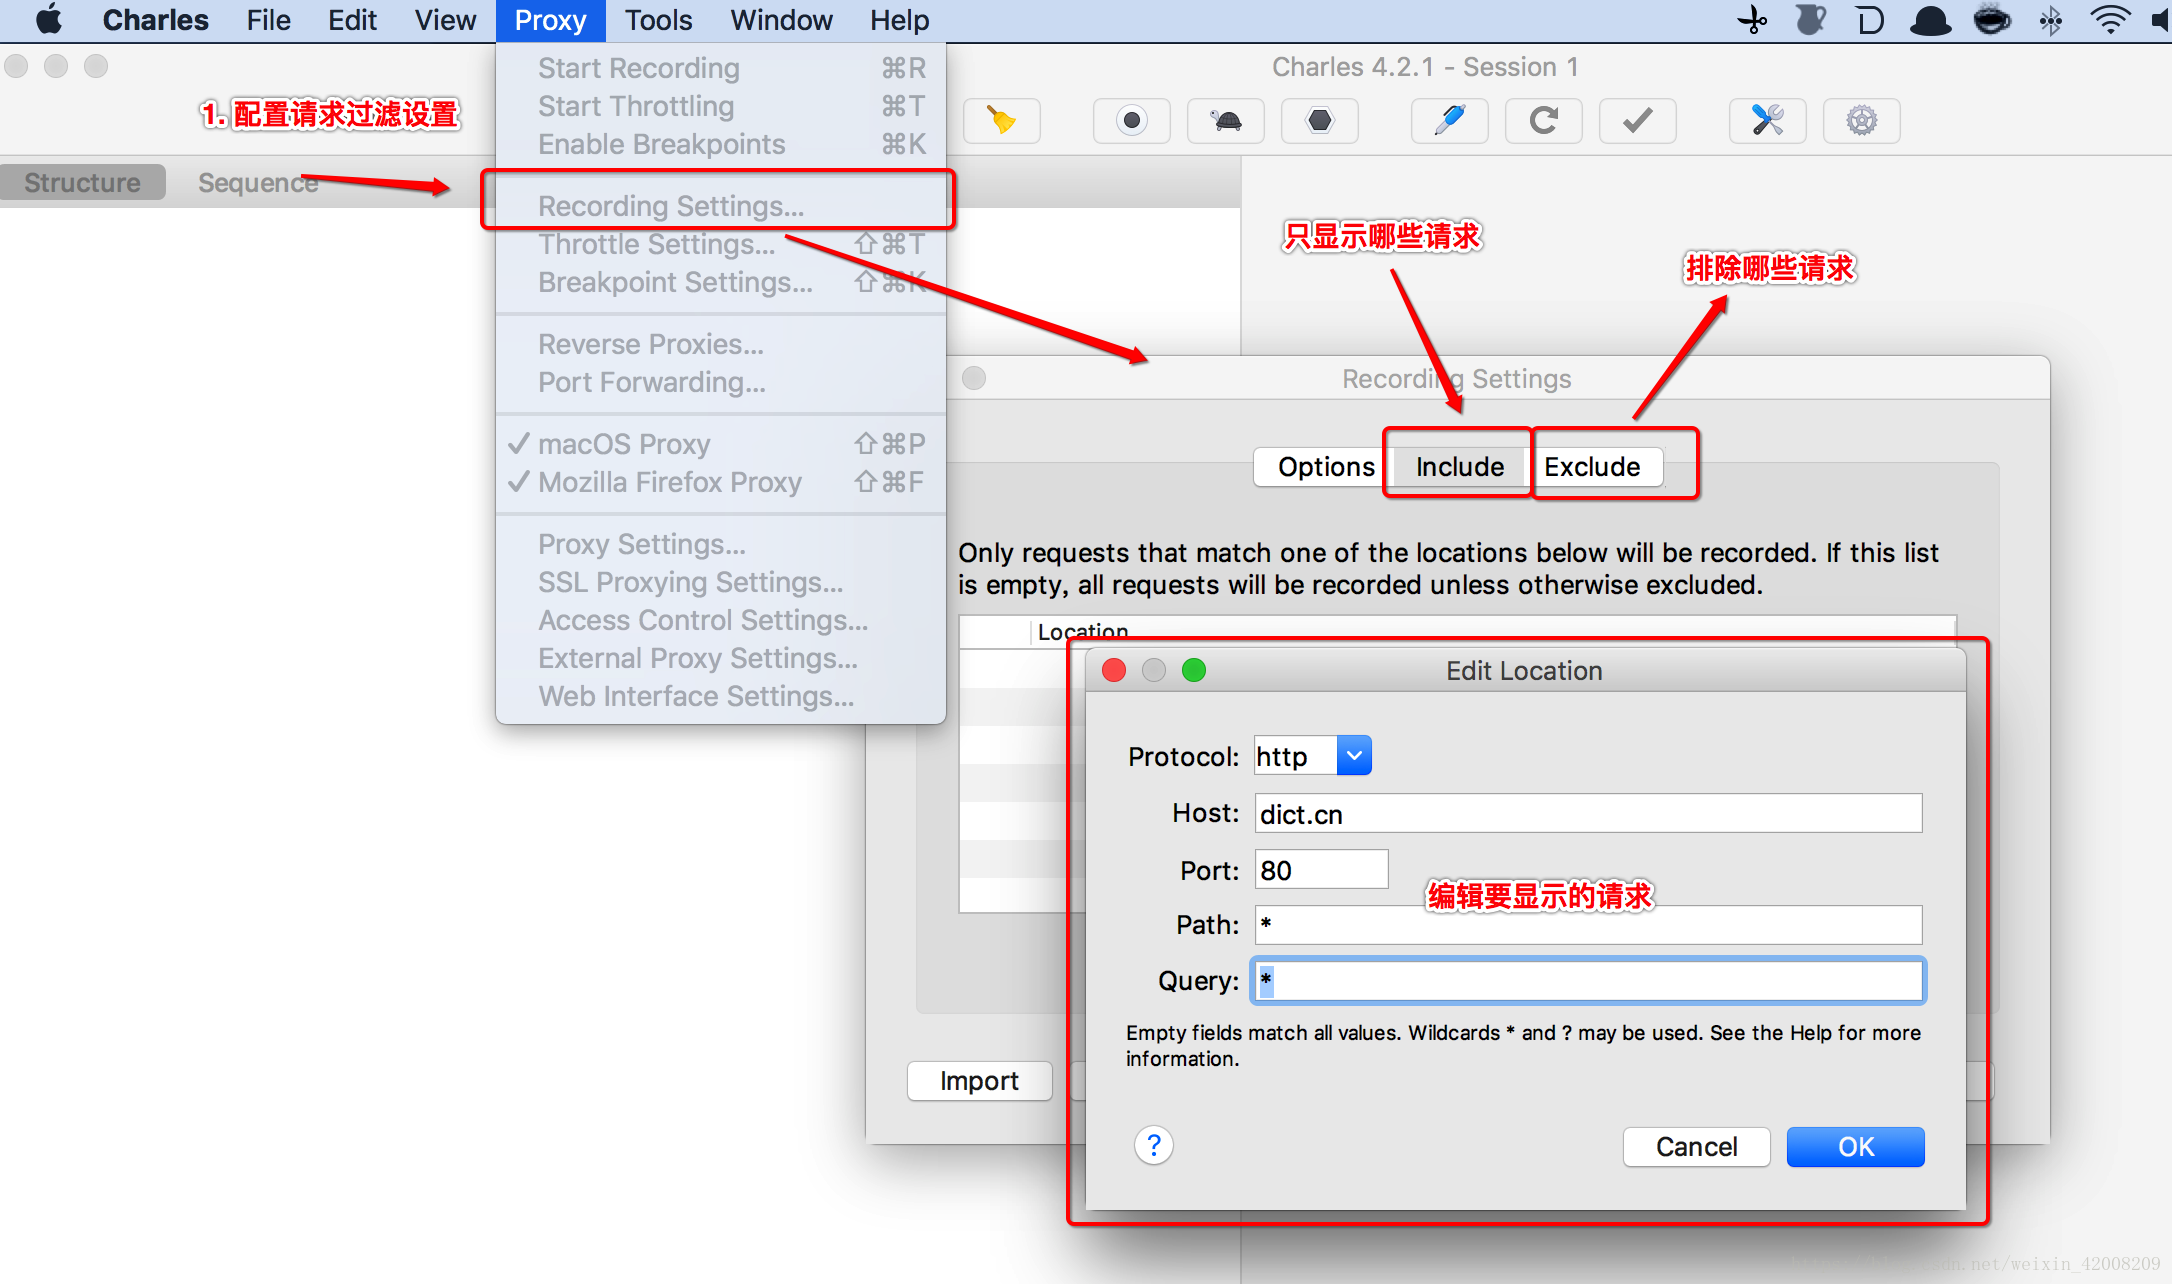The image size is (2172, 1284).
Task: Click the Query input field
Action: [x=1588, y=980]
